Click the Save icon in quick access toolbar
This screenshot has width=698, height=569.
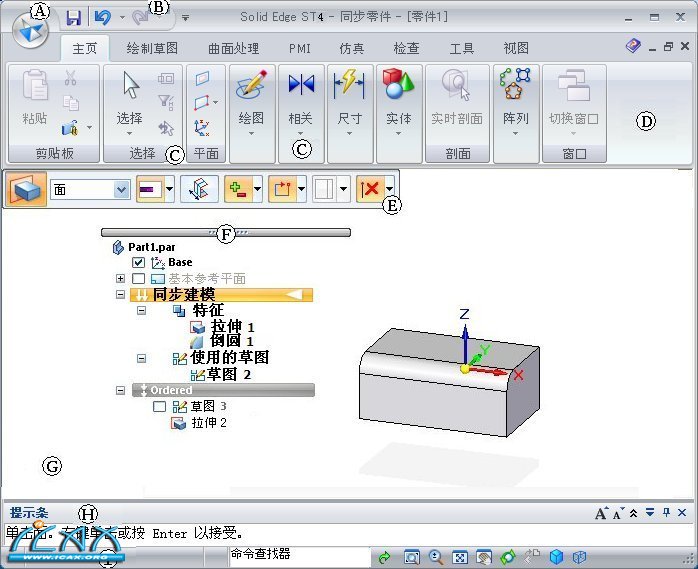73,17
